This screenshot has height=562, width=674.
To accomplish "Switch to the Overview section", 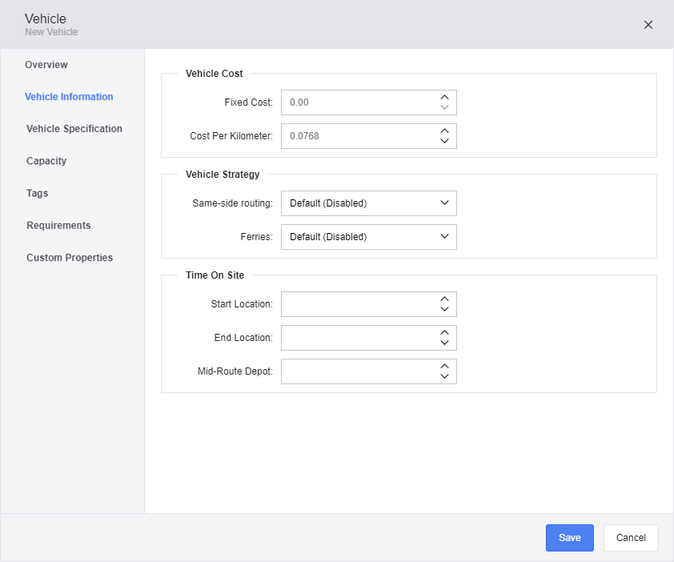I will [46, 64].
